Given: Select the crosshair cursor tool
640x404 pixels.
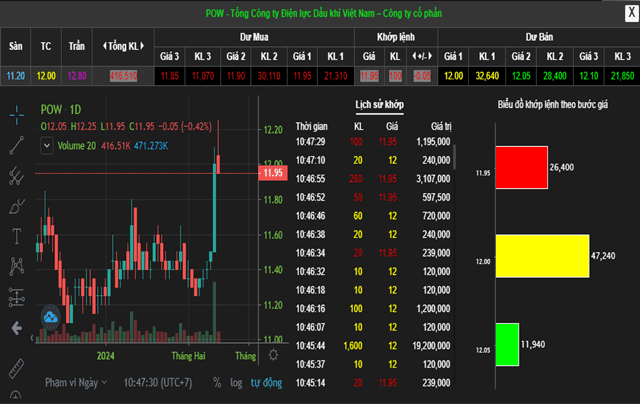Looking at the screenshot, I should [17, 115].
